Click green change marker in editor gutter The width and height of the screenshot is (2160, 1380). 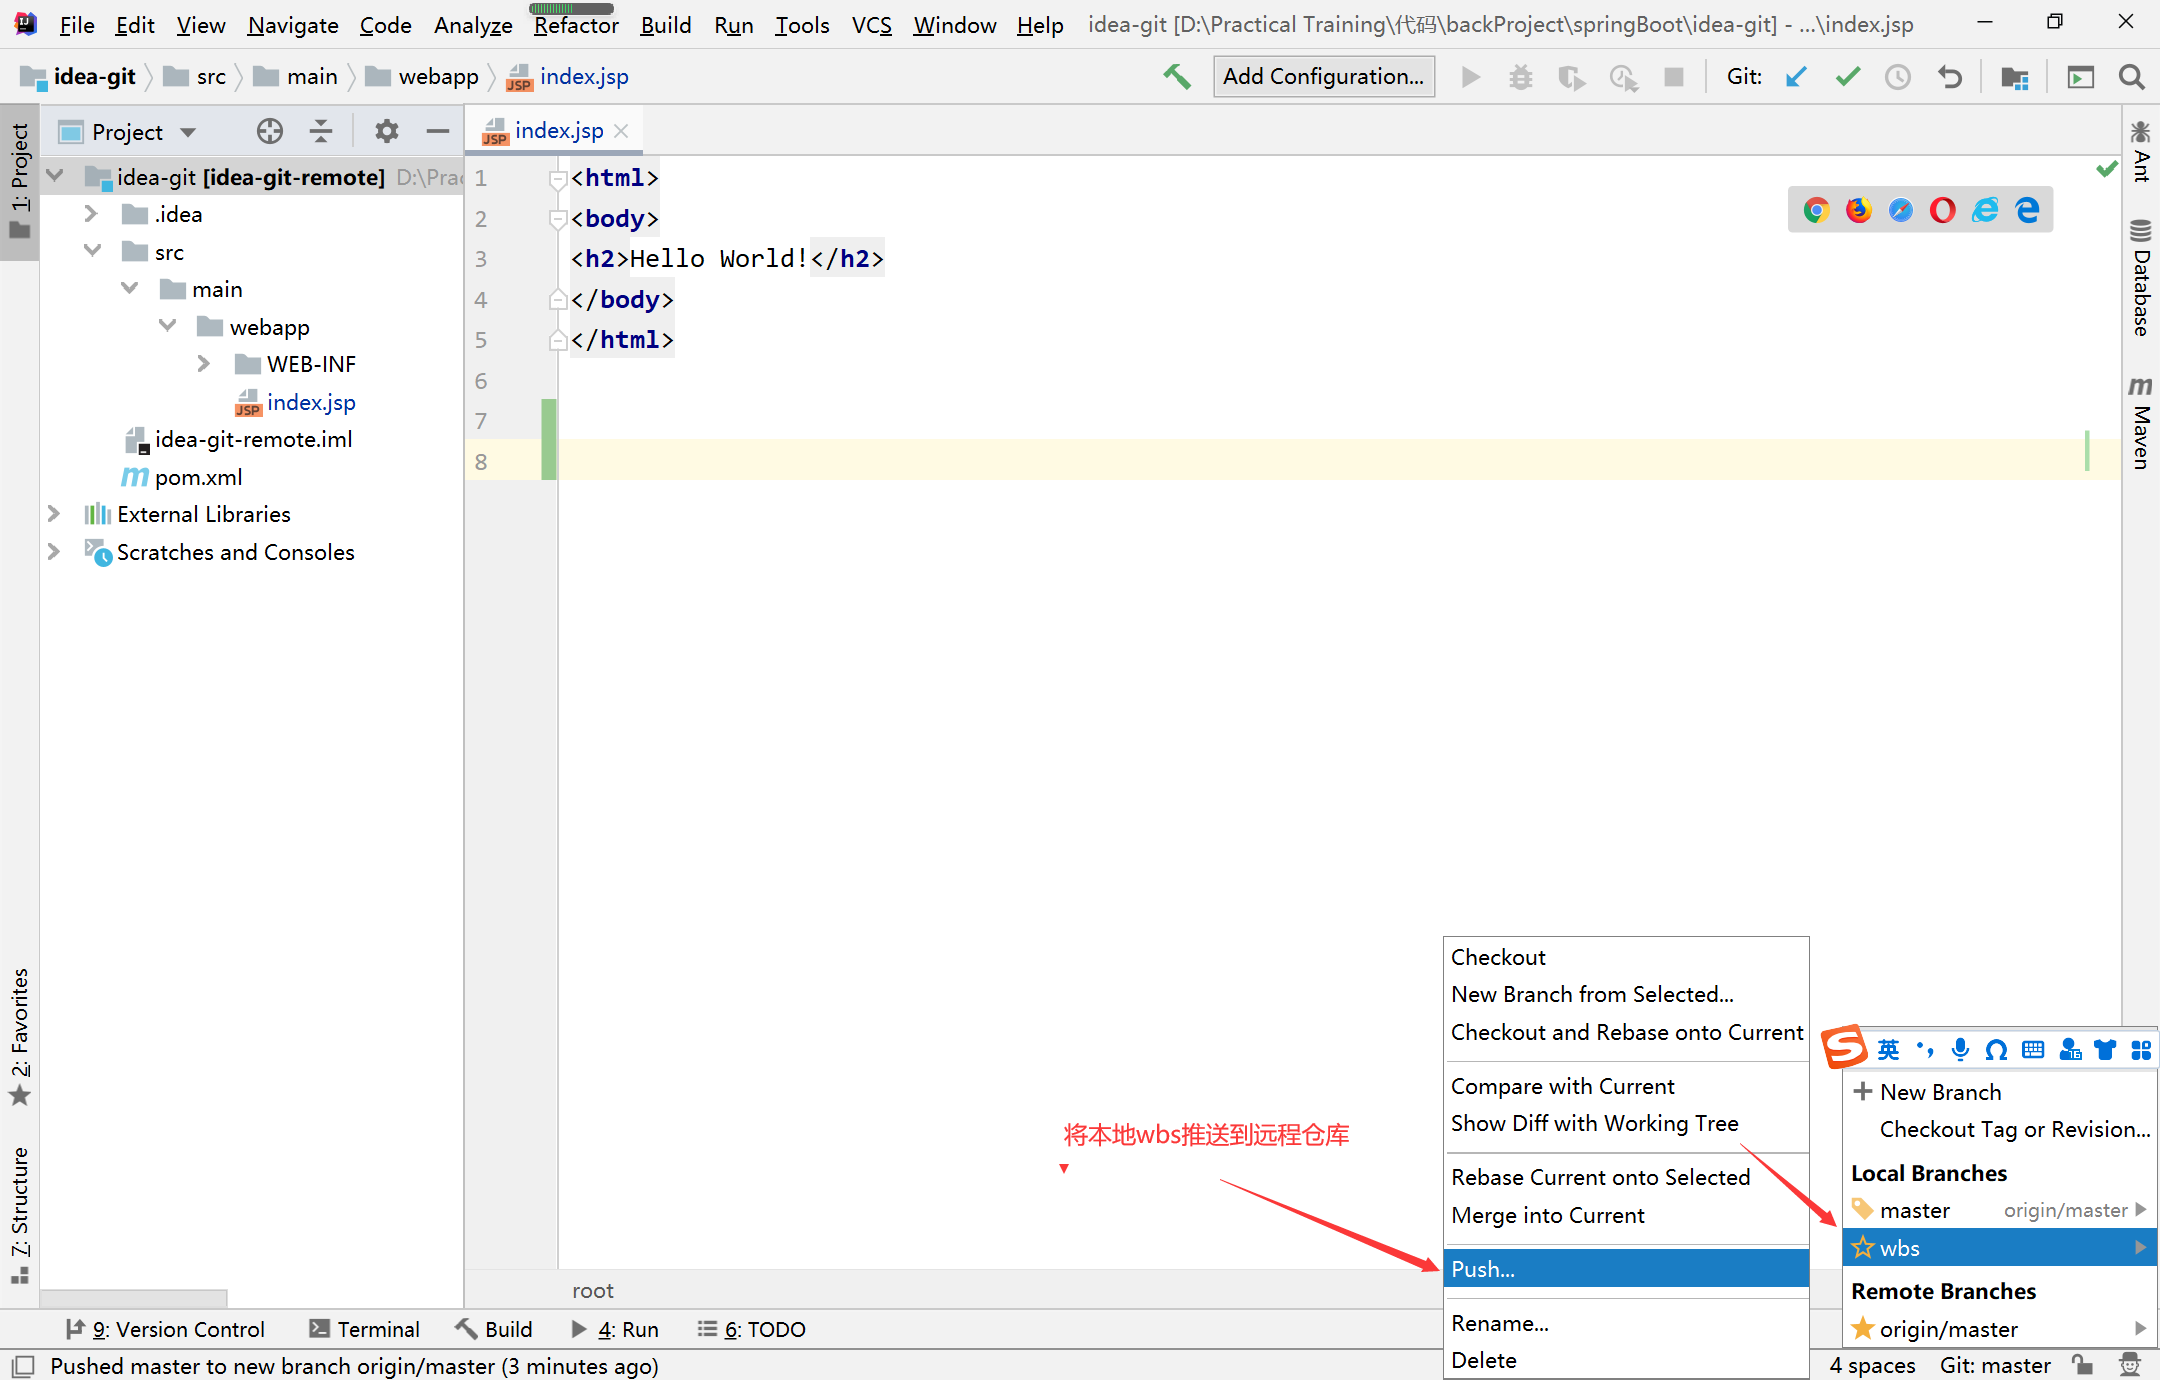[548, 439]
